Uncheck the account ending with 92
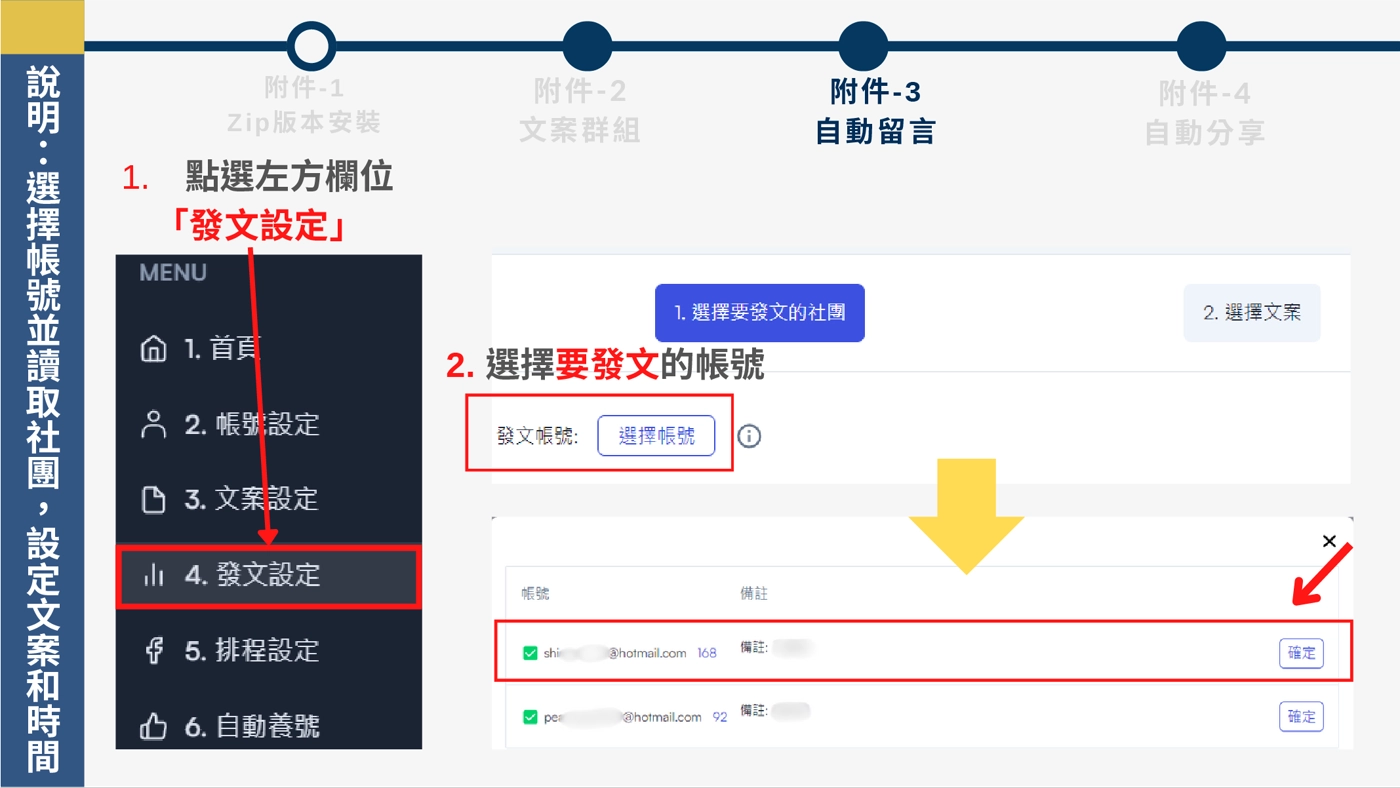The height and width of the screenshot is (788, 1400). (x=530, y=717)
